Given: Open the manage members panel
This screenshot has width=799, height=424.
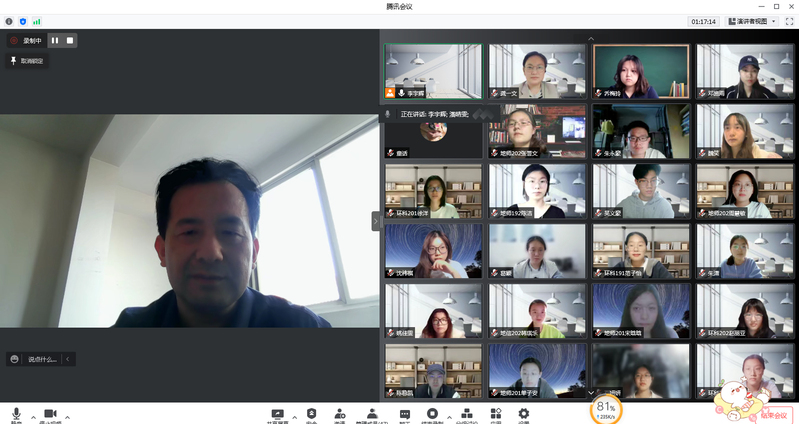Looking at the screenshot, I should coord(372,414).
